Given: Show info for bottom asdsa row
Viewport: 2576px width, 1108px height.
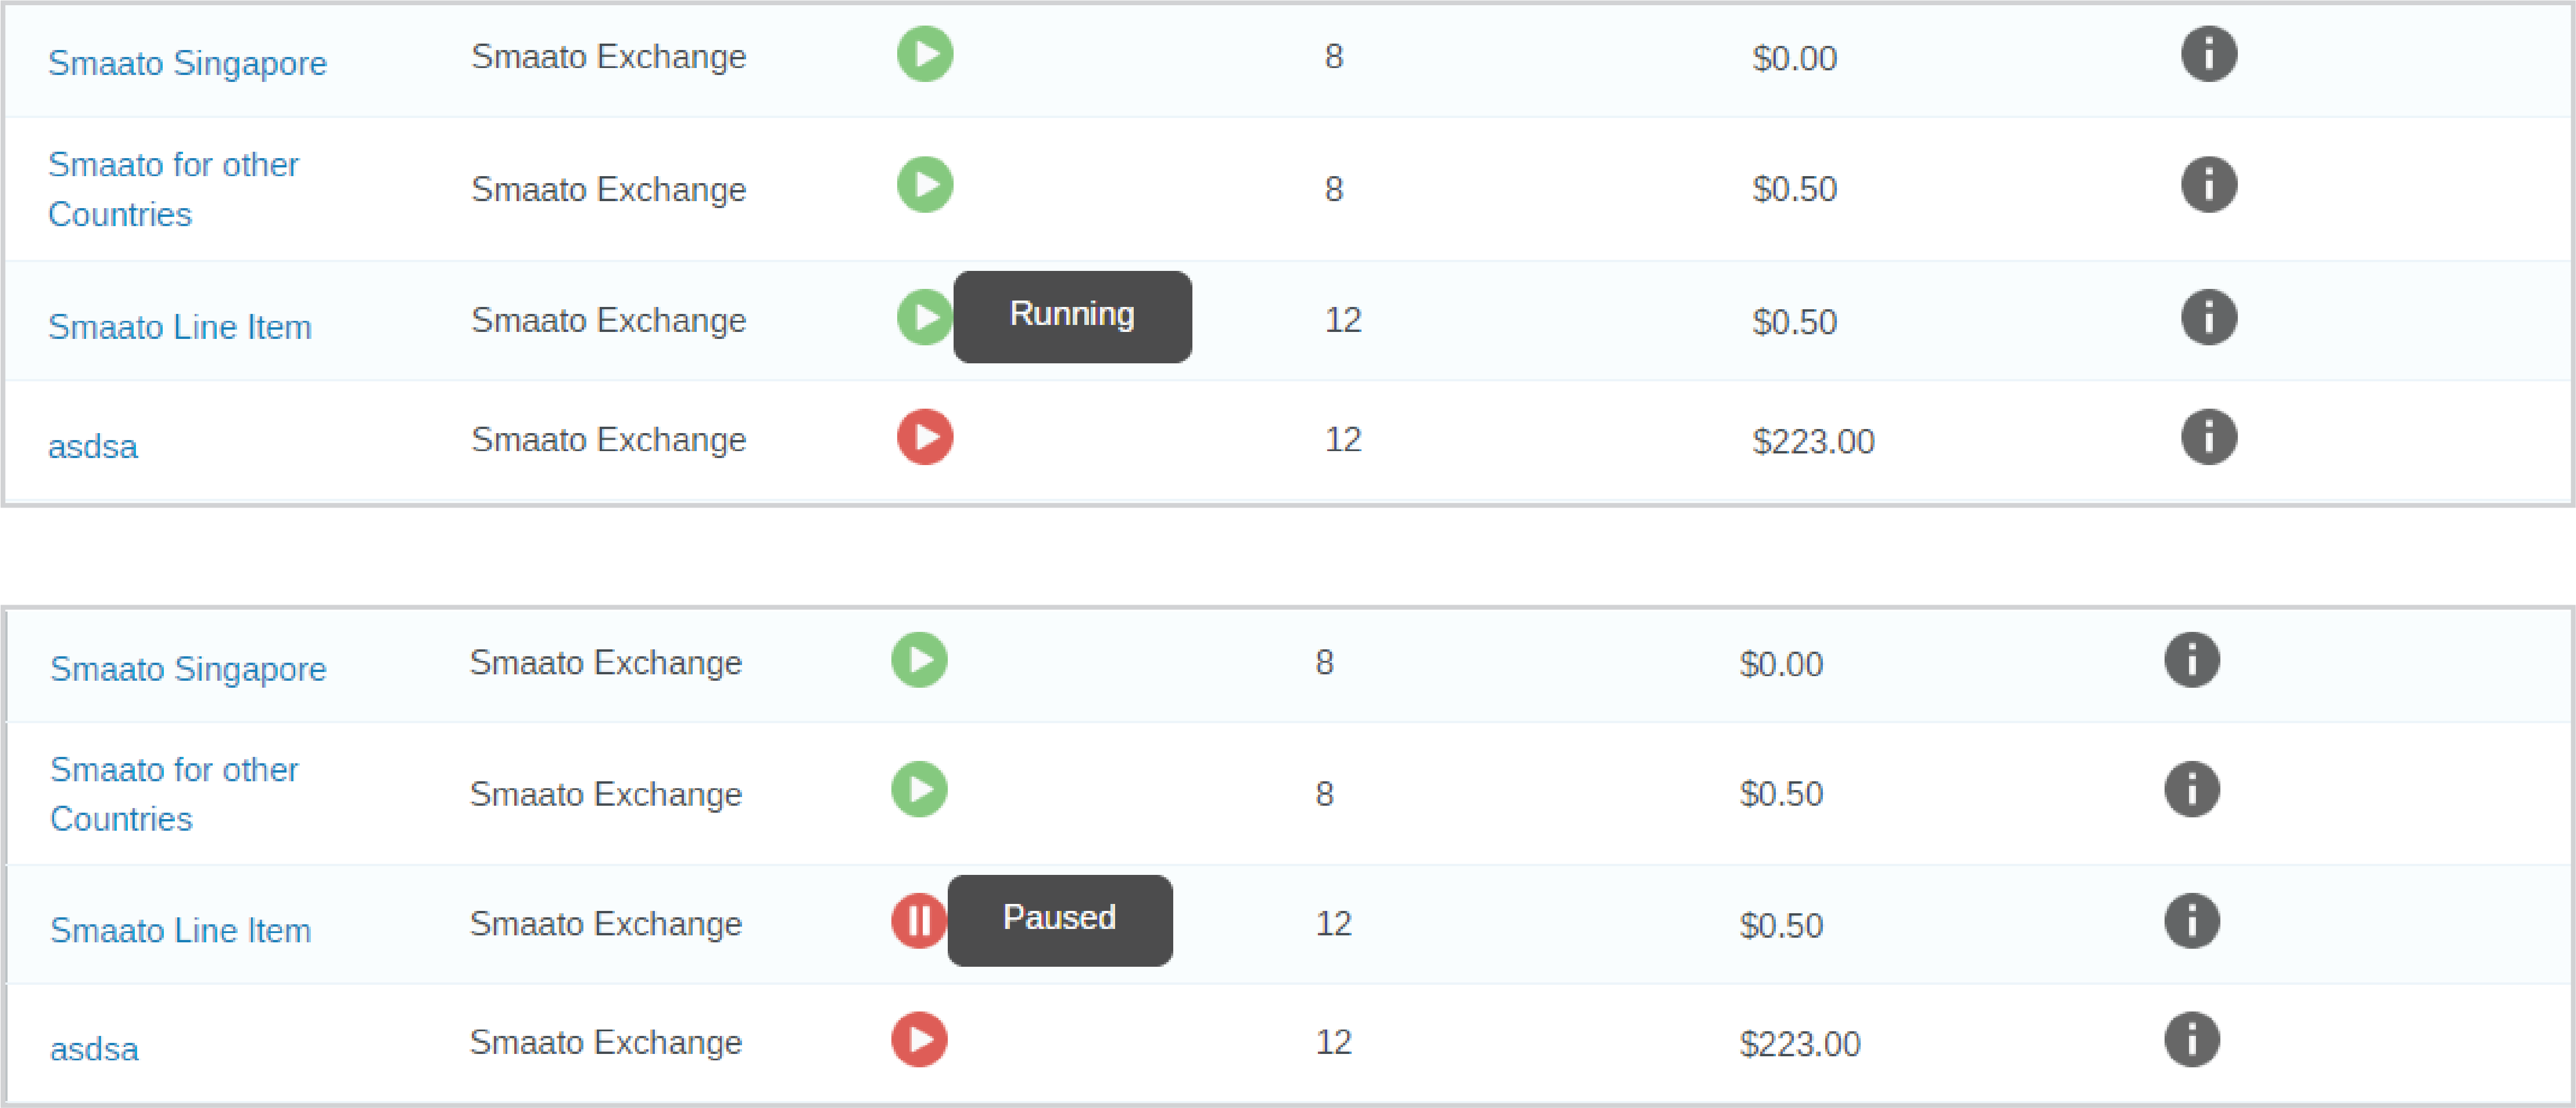Looking at the screenshot, I should click(x=2192, y=1040).
